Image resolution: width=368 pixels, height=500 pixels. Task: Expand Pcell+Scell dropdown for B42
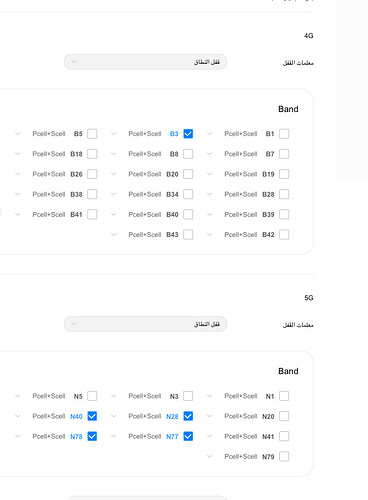tap(234, 235)
